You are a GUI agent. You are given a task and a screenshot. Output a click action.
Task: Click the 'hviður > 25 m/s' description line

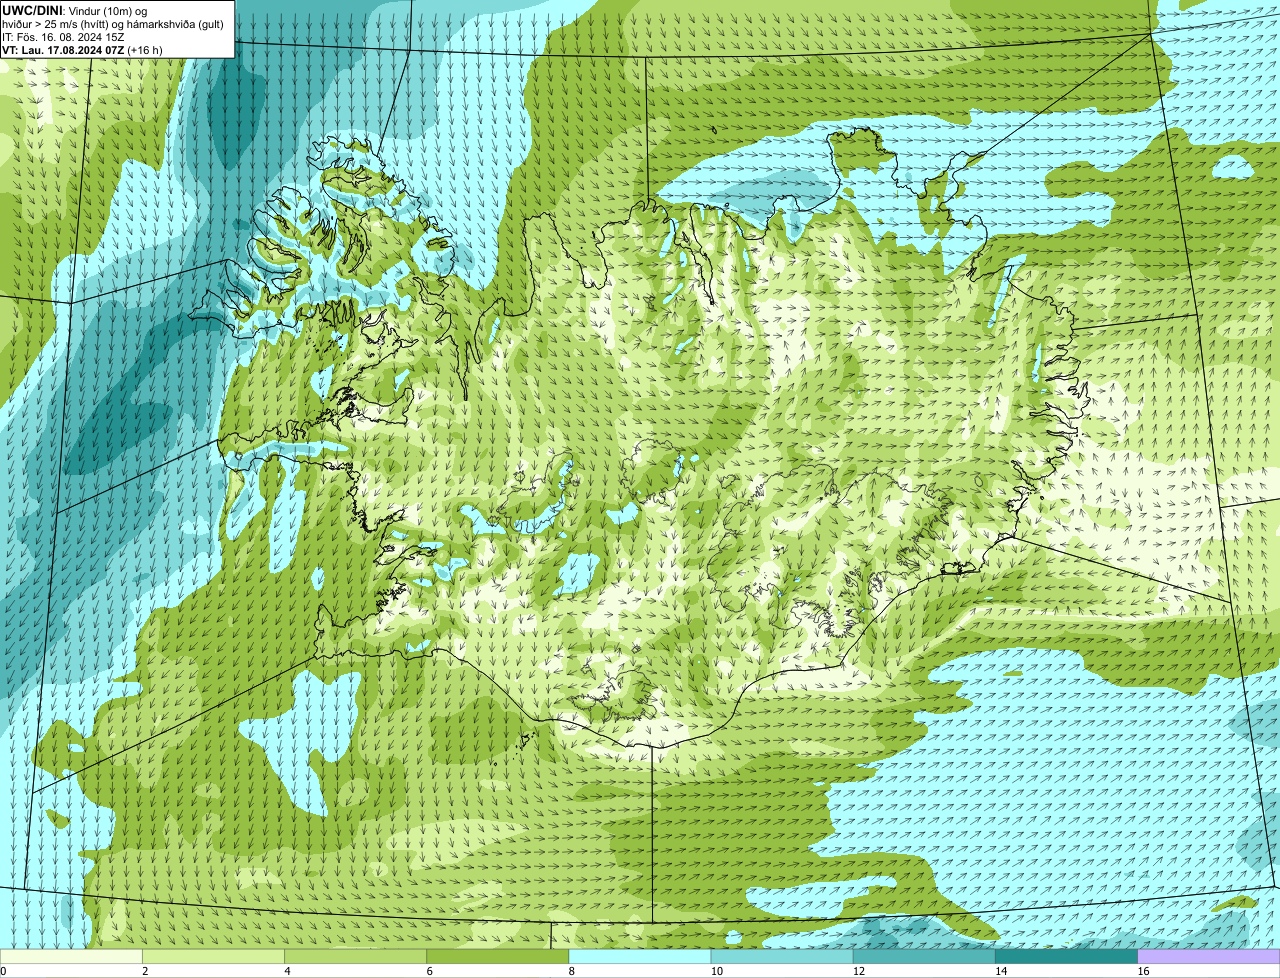113,24
